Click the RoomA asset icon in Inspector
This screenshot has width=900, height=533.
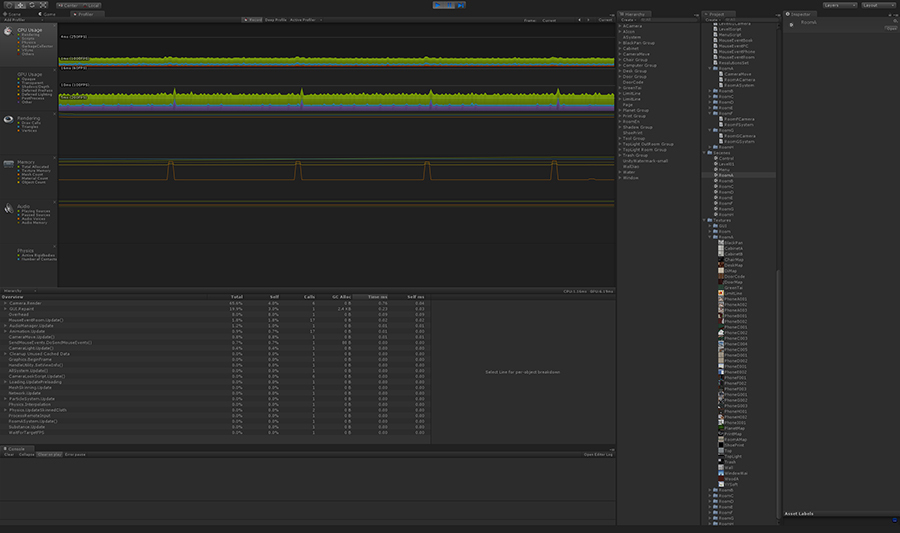pyautogui.click(x=792, y=25)
